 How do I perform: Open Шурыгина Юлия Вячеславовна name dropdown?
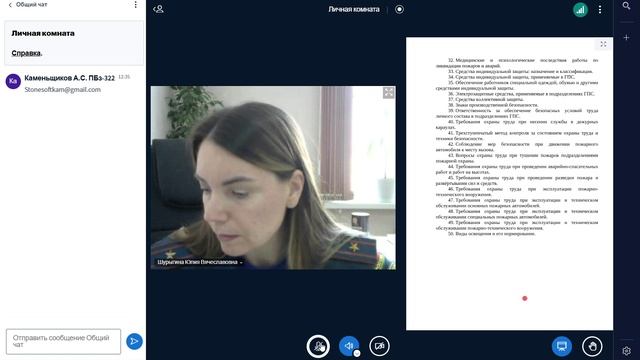(x=200, y=262)
